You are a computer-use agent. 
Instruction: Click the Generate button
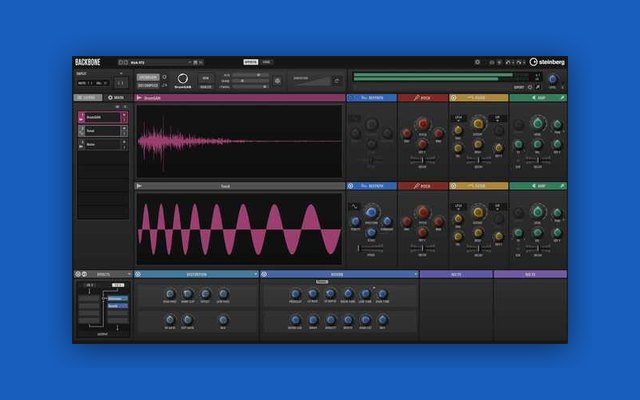205,87
